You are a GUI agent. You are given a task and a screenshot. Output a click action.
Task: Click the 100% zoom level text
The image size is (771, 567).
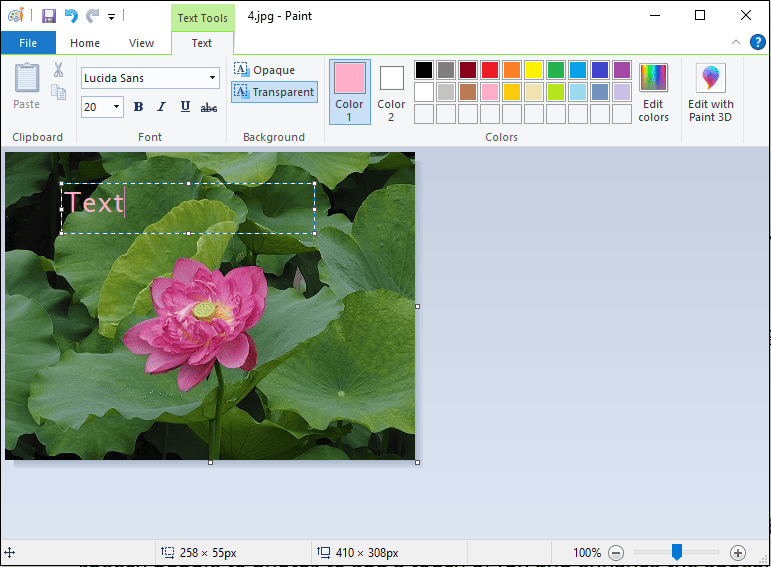[587, 553]
